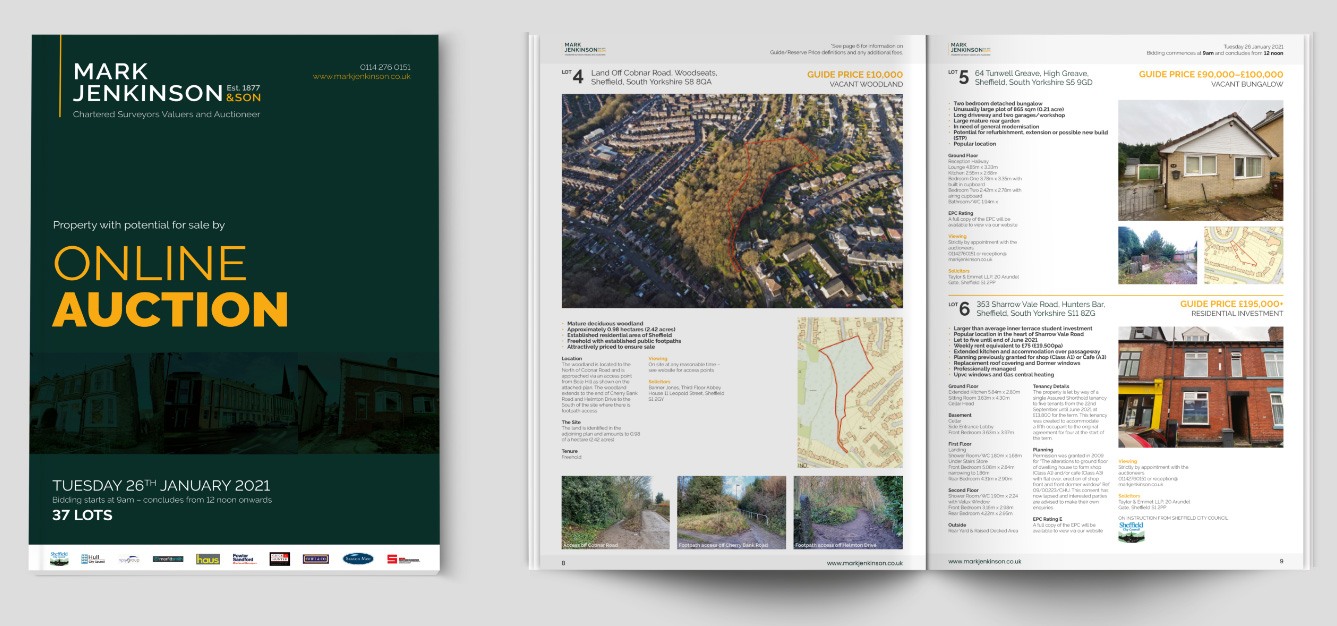
Task: Click the Fowler Sandford logo on the cover's footer strip
Action: tap(244, 559)
